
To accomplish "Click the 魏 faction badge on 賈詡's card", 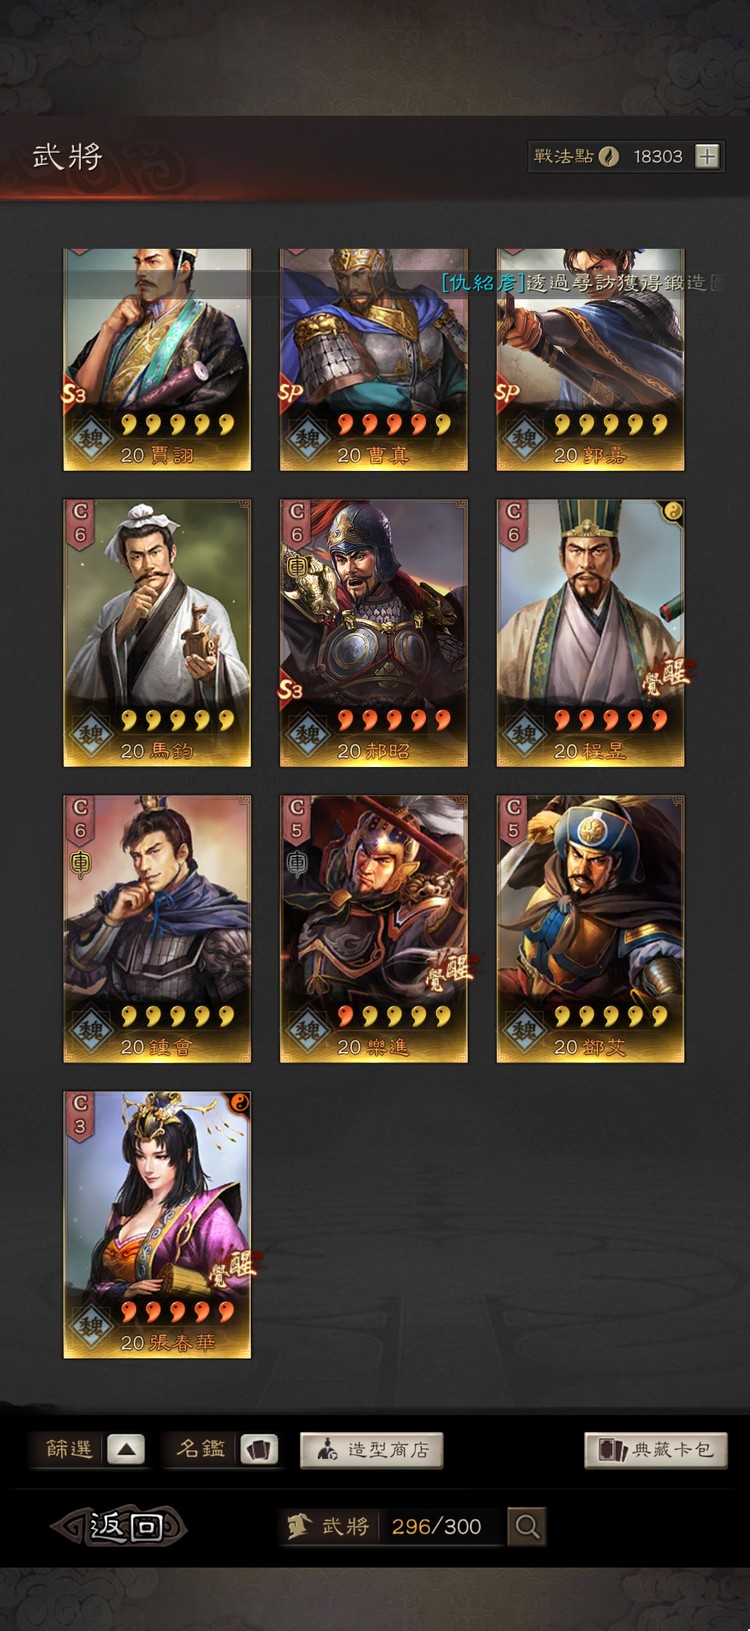I will tap(91, 438).
